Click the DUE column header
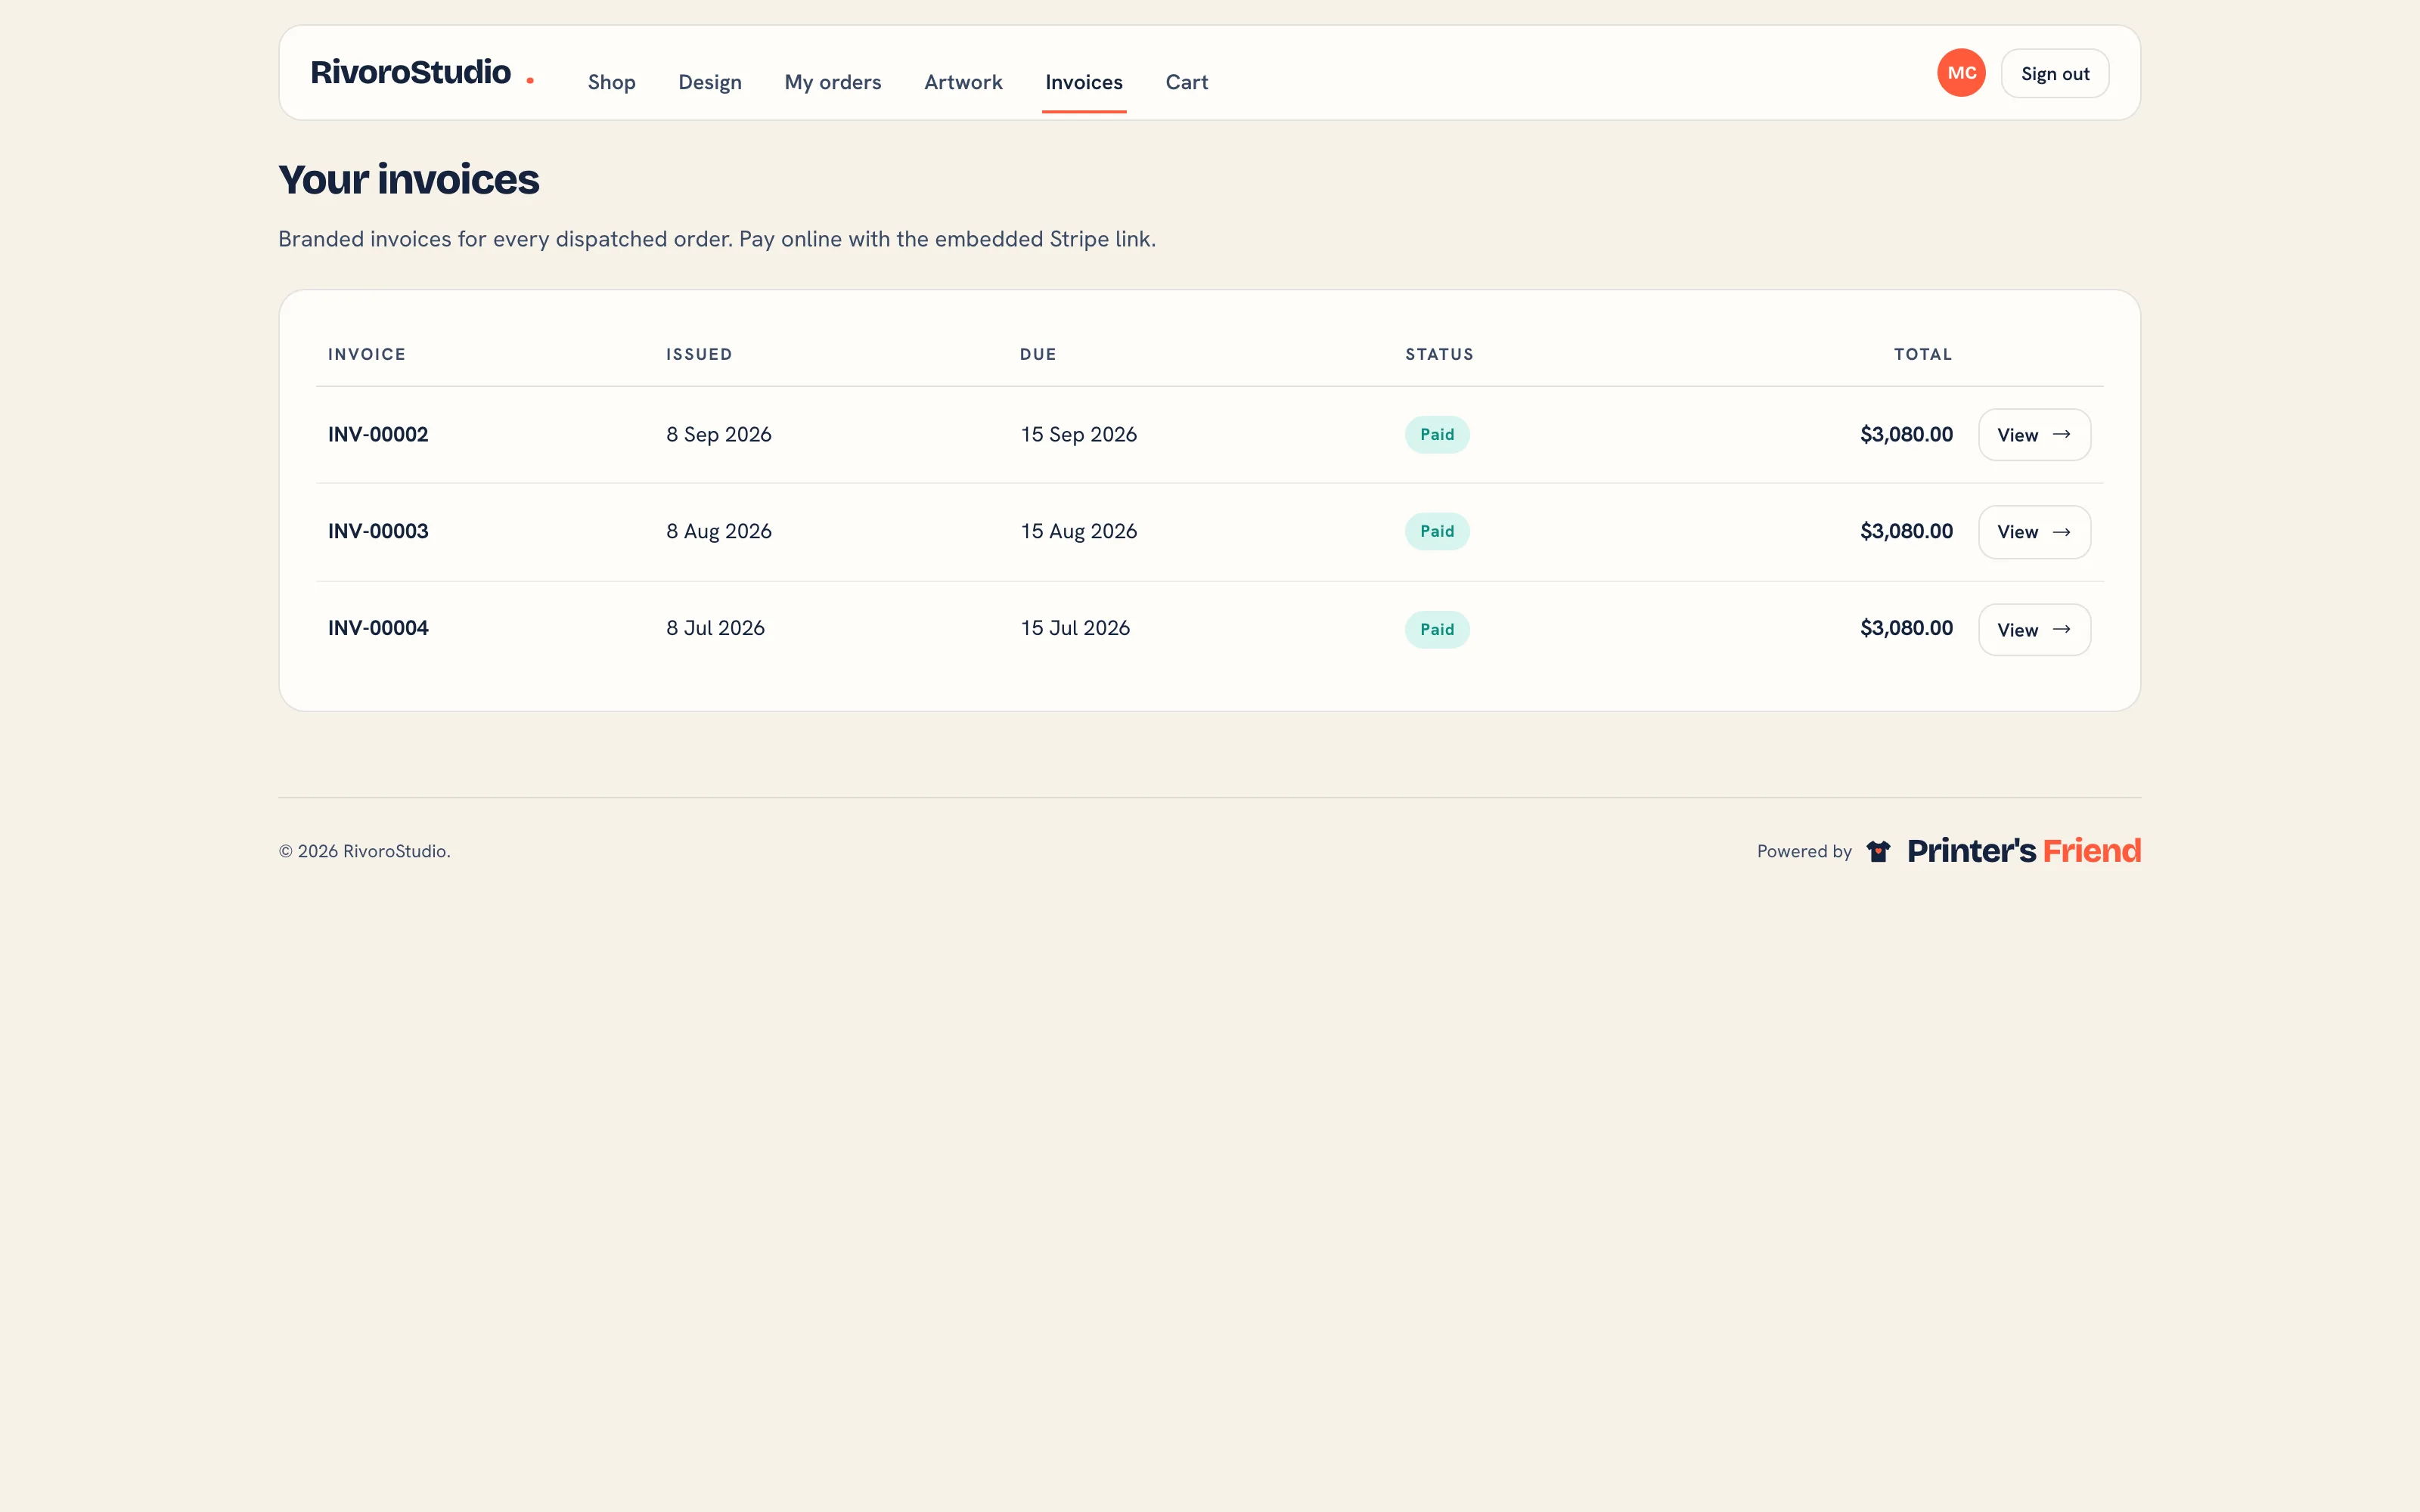The image size is (2420, 1512). click(x=1038, y=354)
